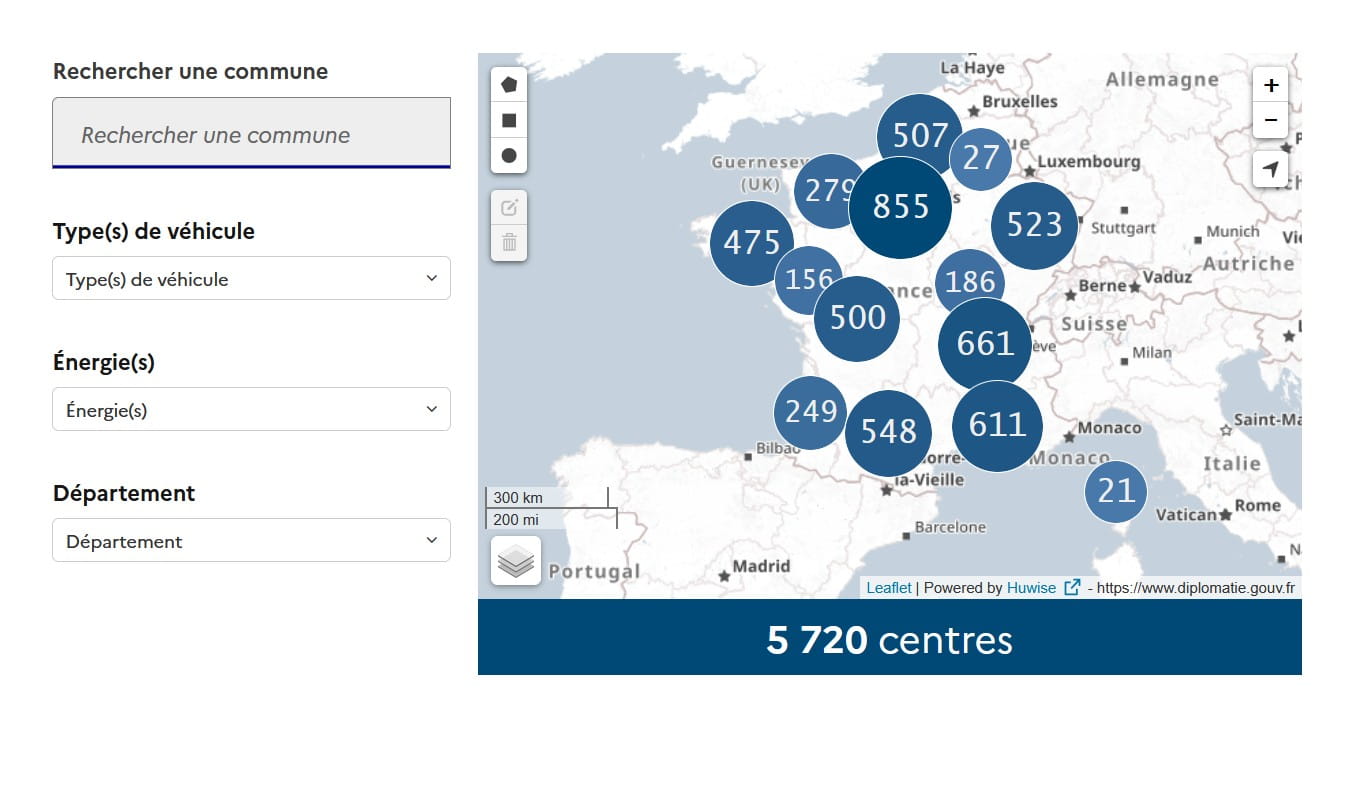Click the geolocation arrow icon
The width and height of the screenshot is (1354, 811).
point(1270,169)
